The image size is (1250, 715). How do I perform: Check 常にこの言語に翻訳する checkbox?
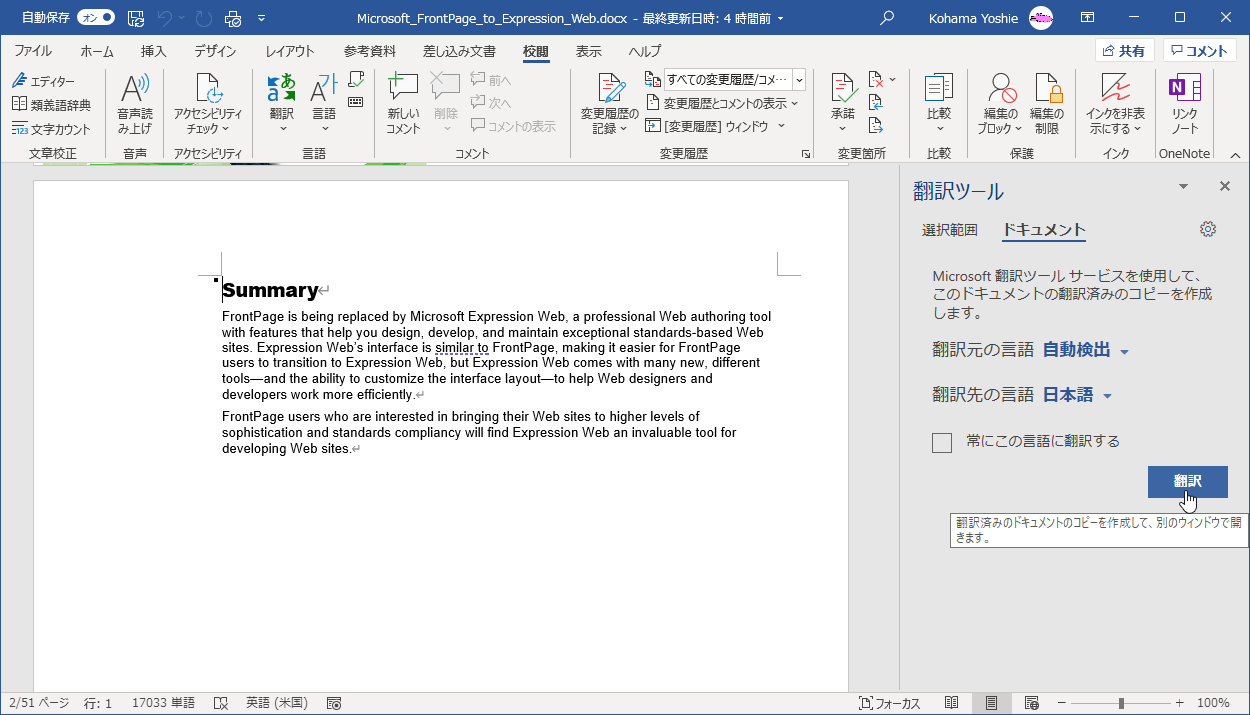click(x=941, y=442)
